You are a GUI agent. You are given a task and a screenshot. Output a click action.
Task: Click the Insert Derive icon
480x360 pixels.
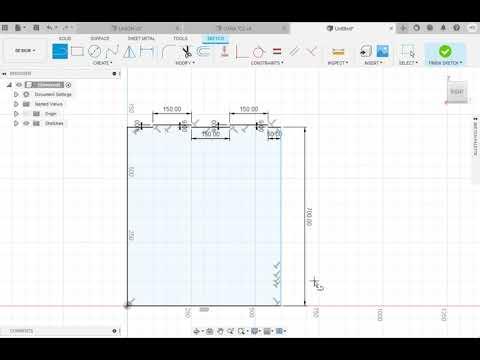coord(366,52)
